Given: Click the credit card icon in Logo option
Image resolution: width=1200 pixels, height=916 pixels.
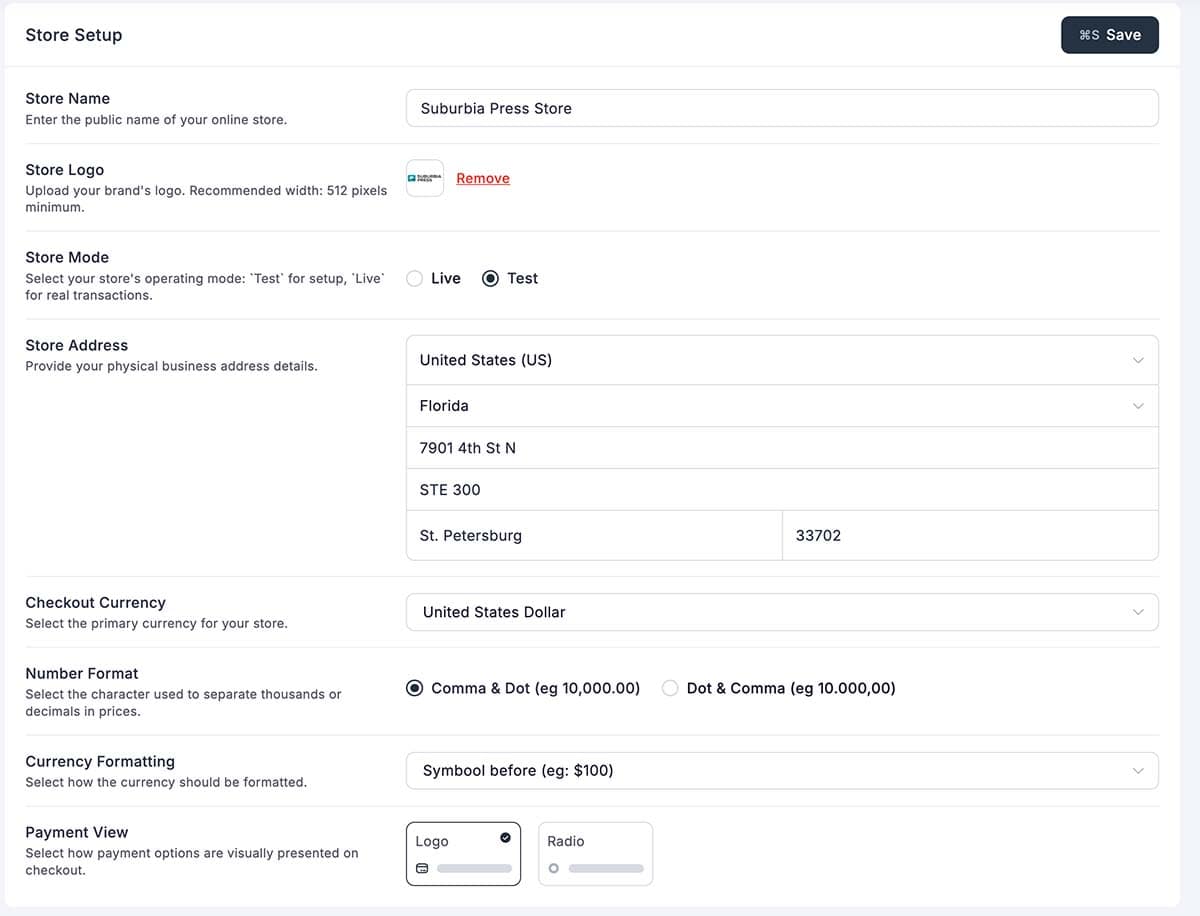Looking at the screenshot, I should [422, 868].
